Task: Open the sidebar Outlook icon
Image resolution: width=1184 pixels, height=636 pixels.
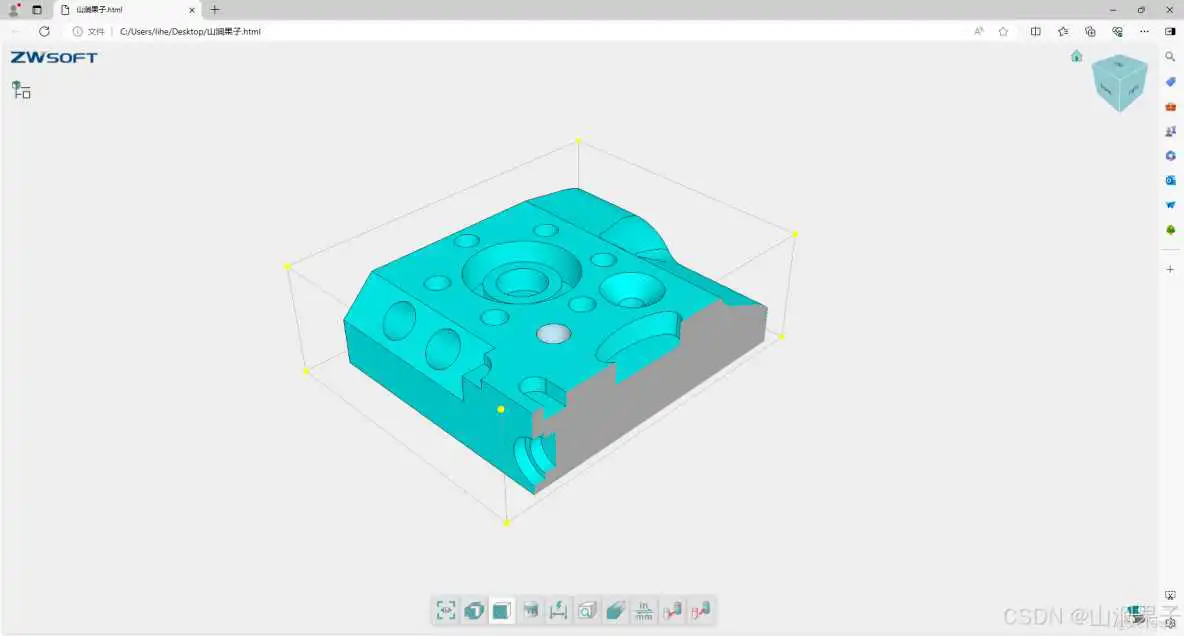Action: tap(1170, 181)
